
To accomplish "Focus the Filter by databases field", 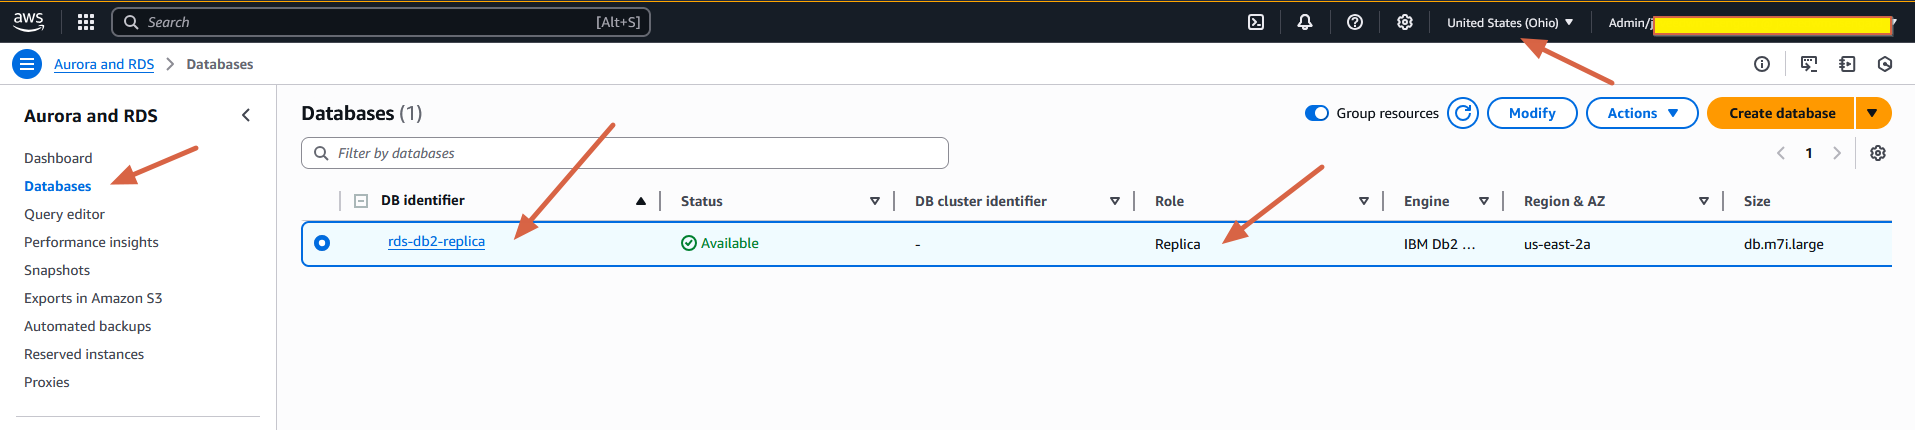I will point(625,153).
